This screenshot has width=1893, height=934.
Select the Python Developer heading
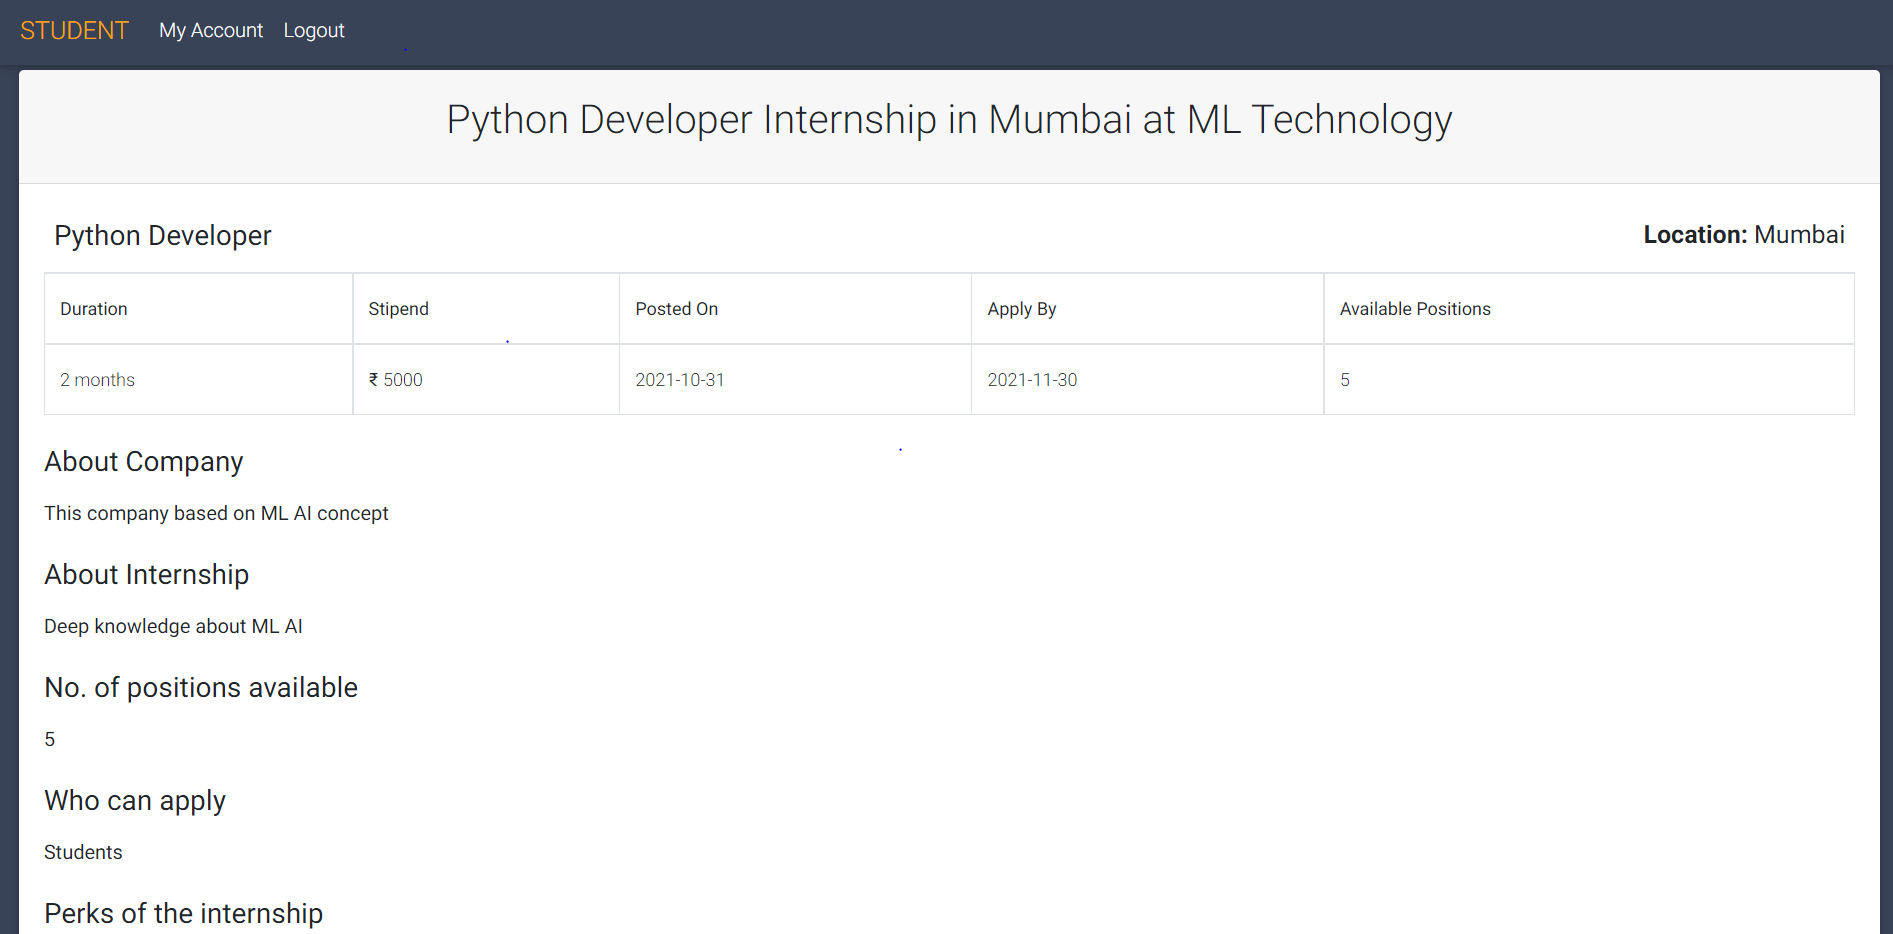162,236
